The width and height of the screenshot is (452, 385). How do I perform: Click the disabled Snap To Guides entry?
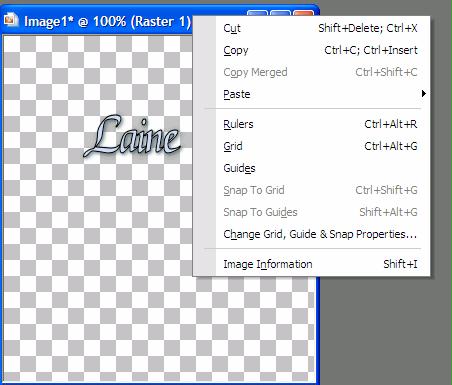(312, 212)
